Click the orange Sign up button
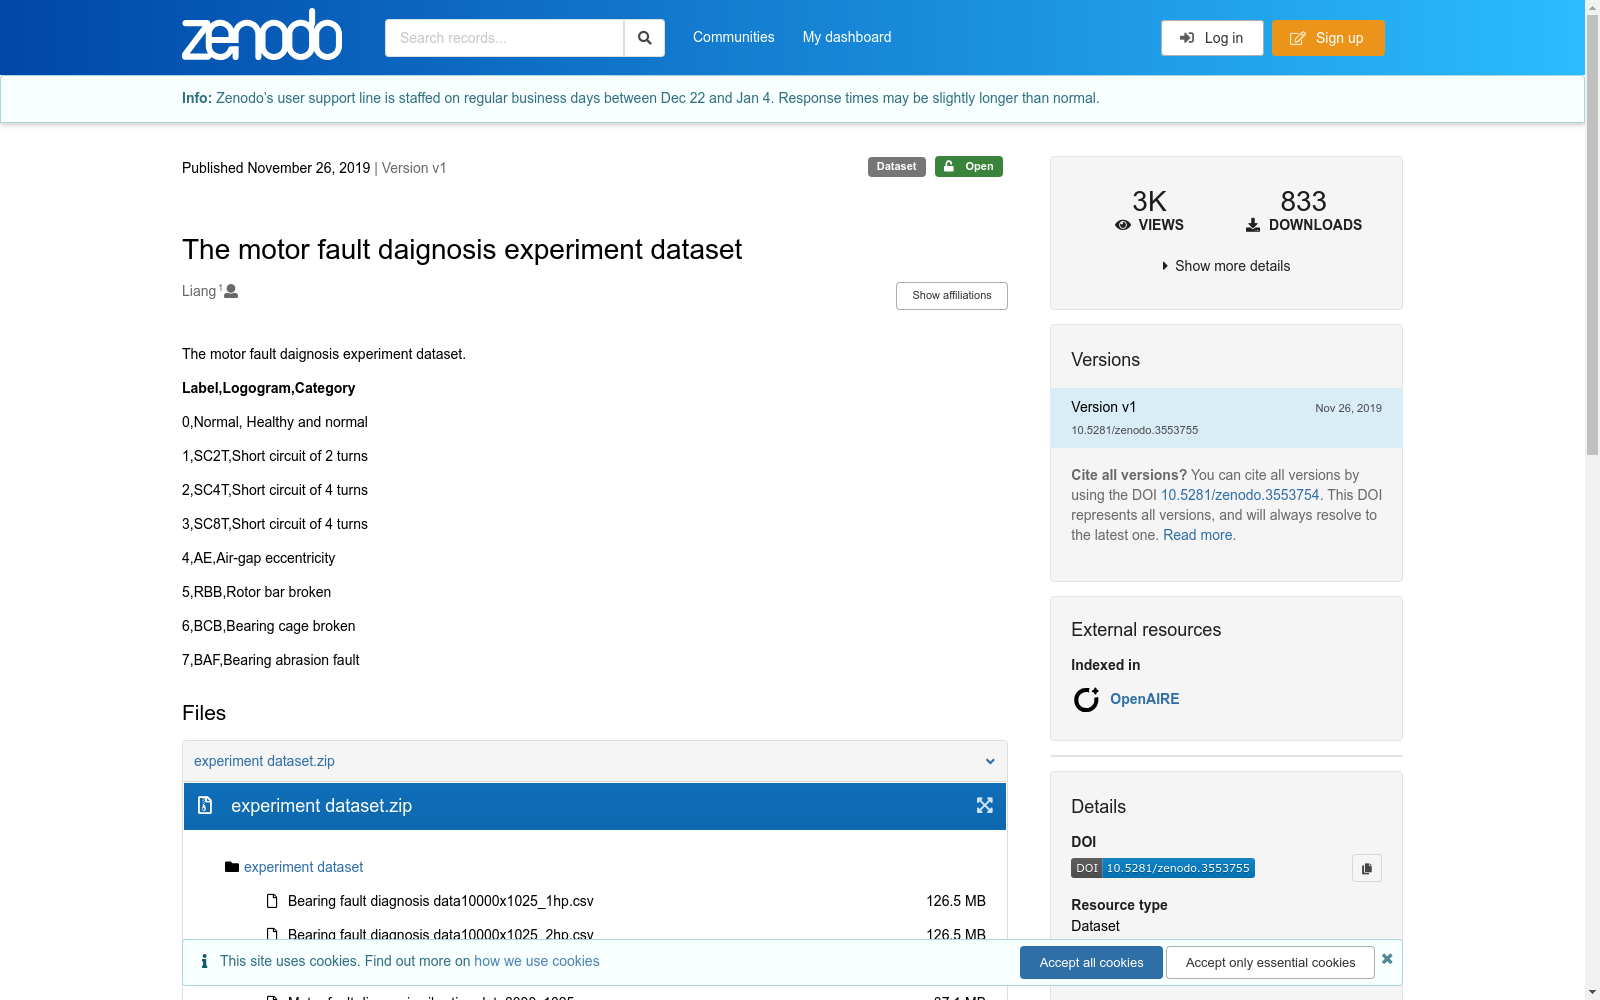The height and width of the screenshot is (1000, 1600). pos(1328,38)
